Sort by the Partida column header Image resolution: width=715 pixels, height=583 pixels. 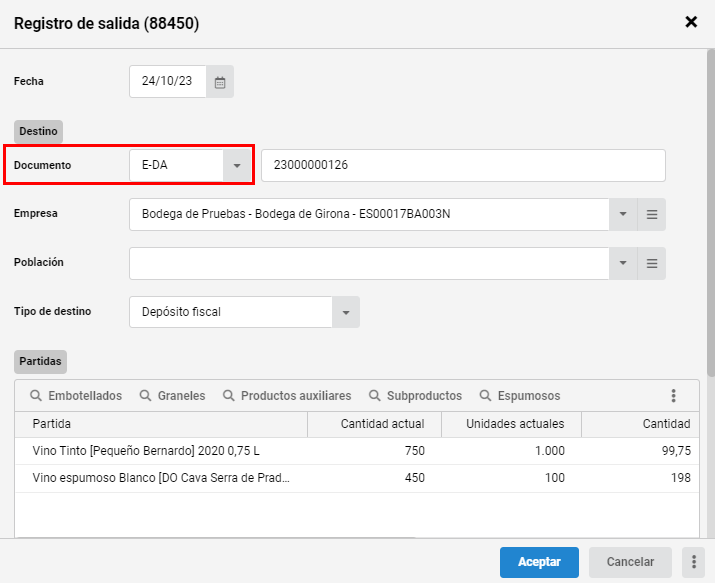pyautogui.click(x=161, y=424)
